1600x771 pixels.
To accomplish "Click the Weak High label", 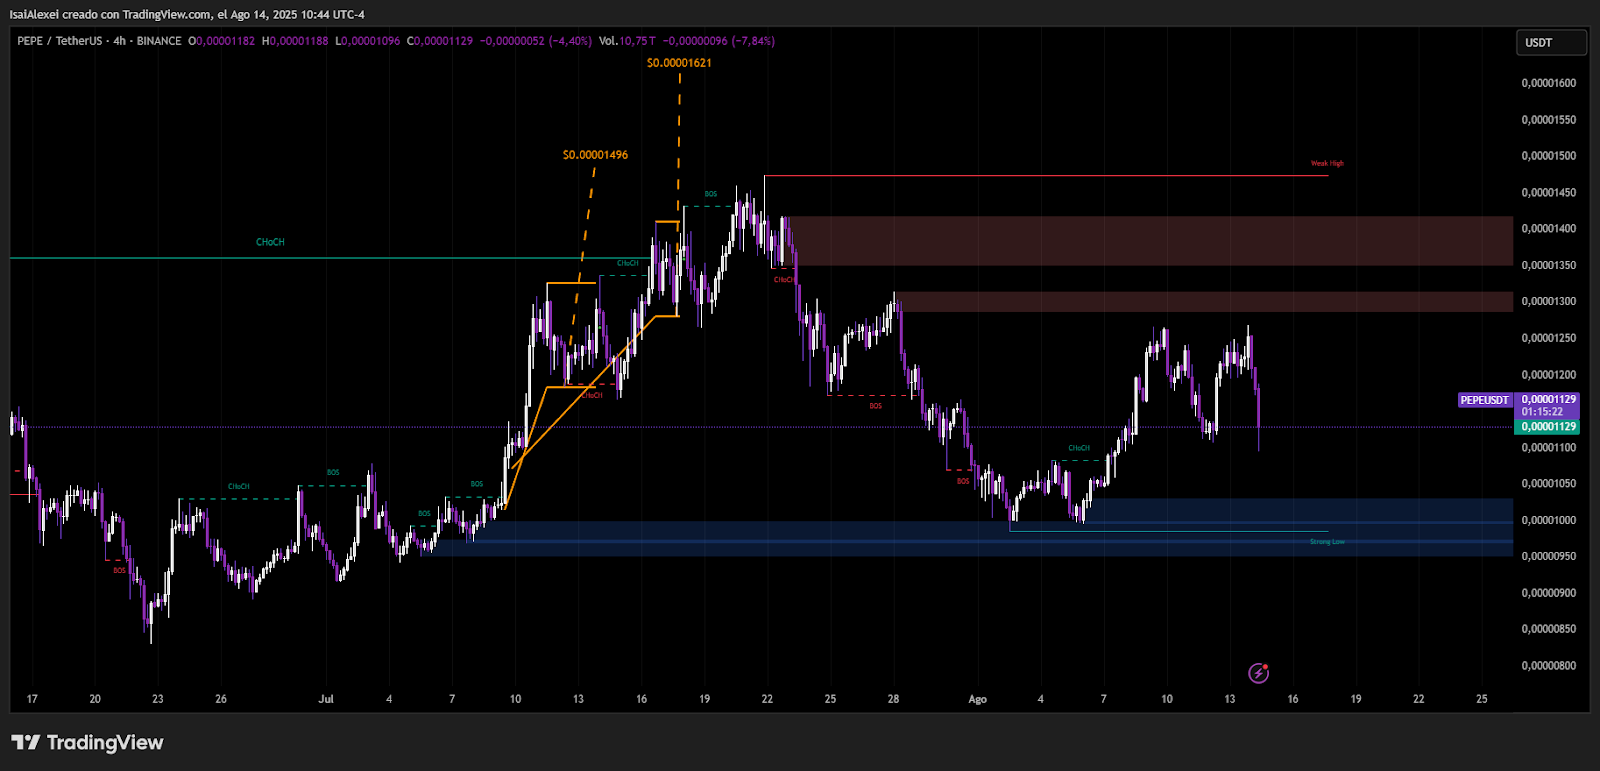I will click(1327, 163).
